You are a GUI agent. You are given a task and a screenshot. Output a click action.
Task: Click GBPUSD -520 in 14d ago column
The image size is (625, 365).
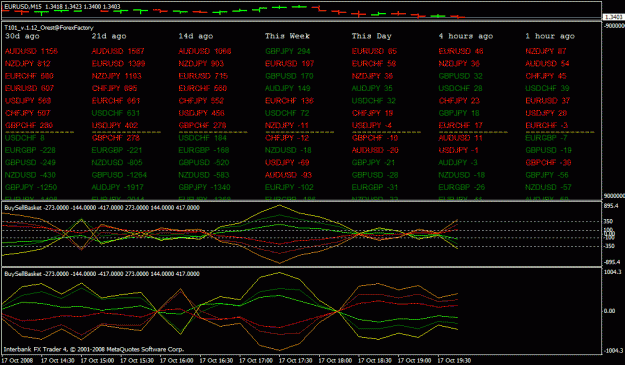pyautogui.click(x=204, y=163)
